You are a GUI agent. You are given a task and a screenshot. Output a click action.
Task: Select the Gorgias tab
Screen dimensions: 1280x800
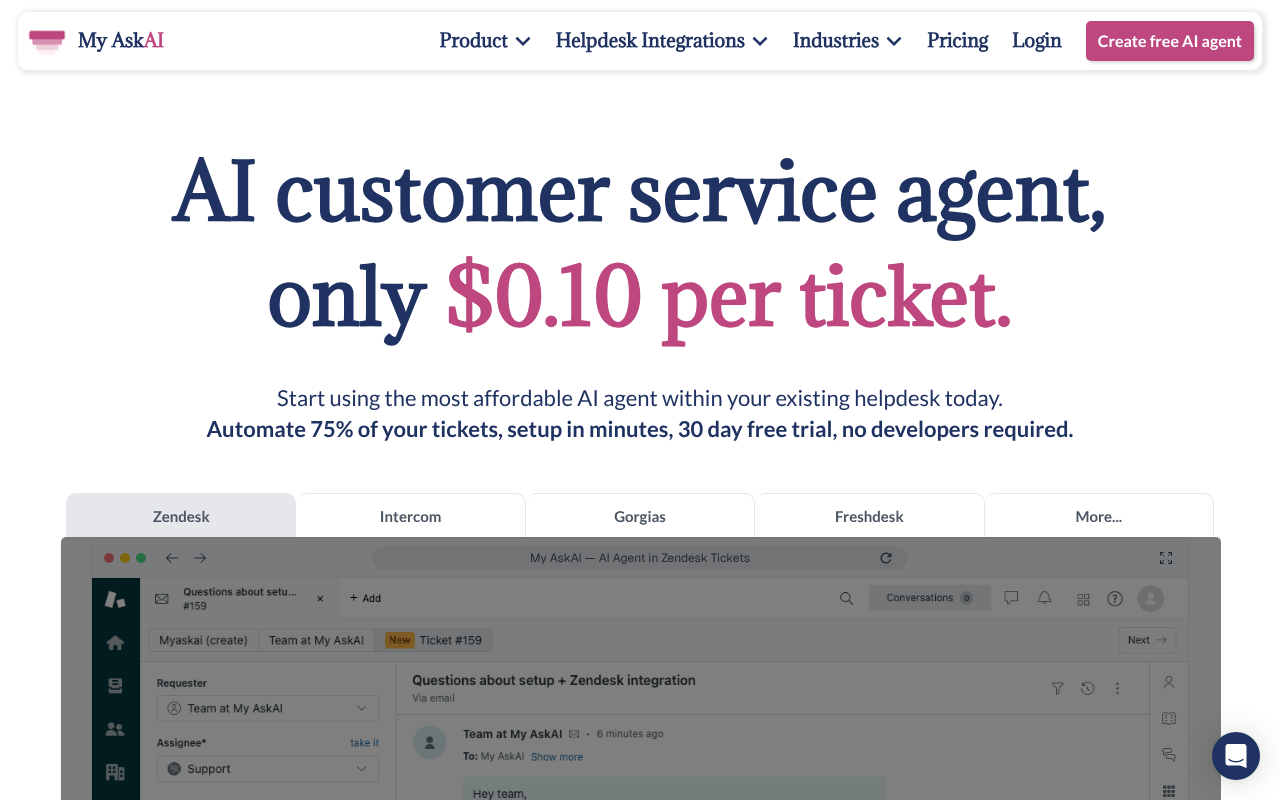[640, 517]
